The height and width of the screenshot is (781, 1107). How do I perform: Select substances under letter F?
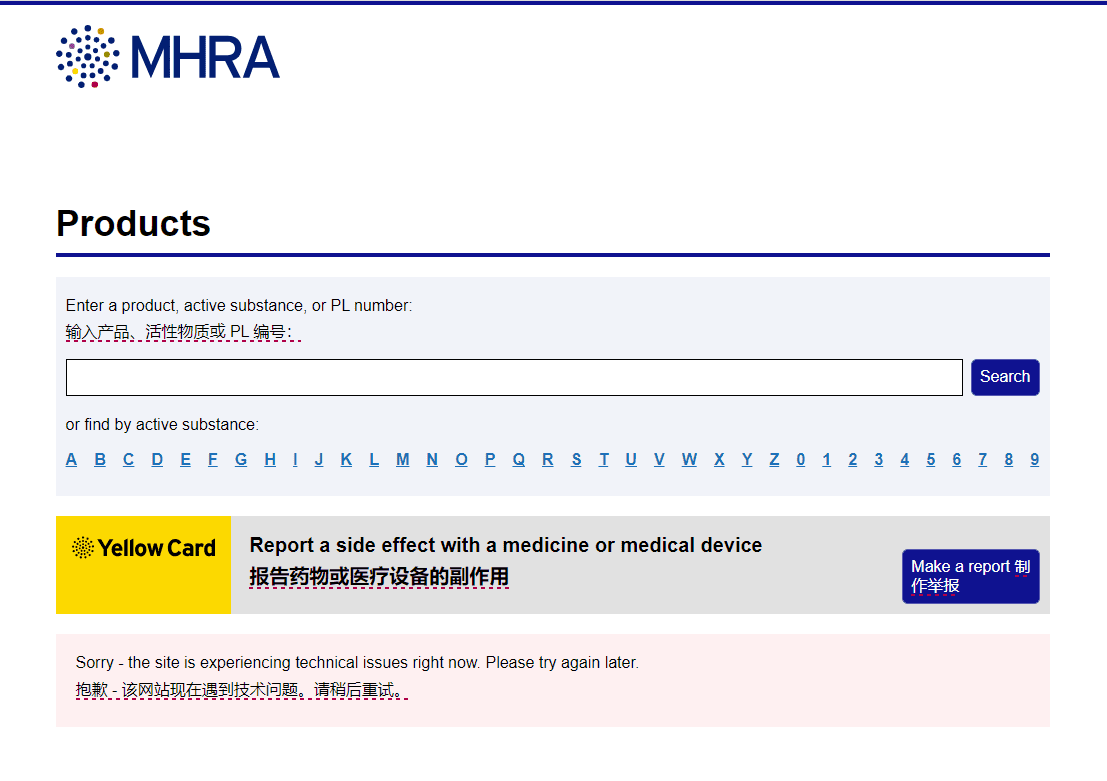[212, 459]
